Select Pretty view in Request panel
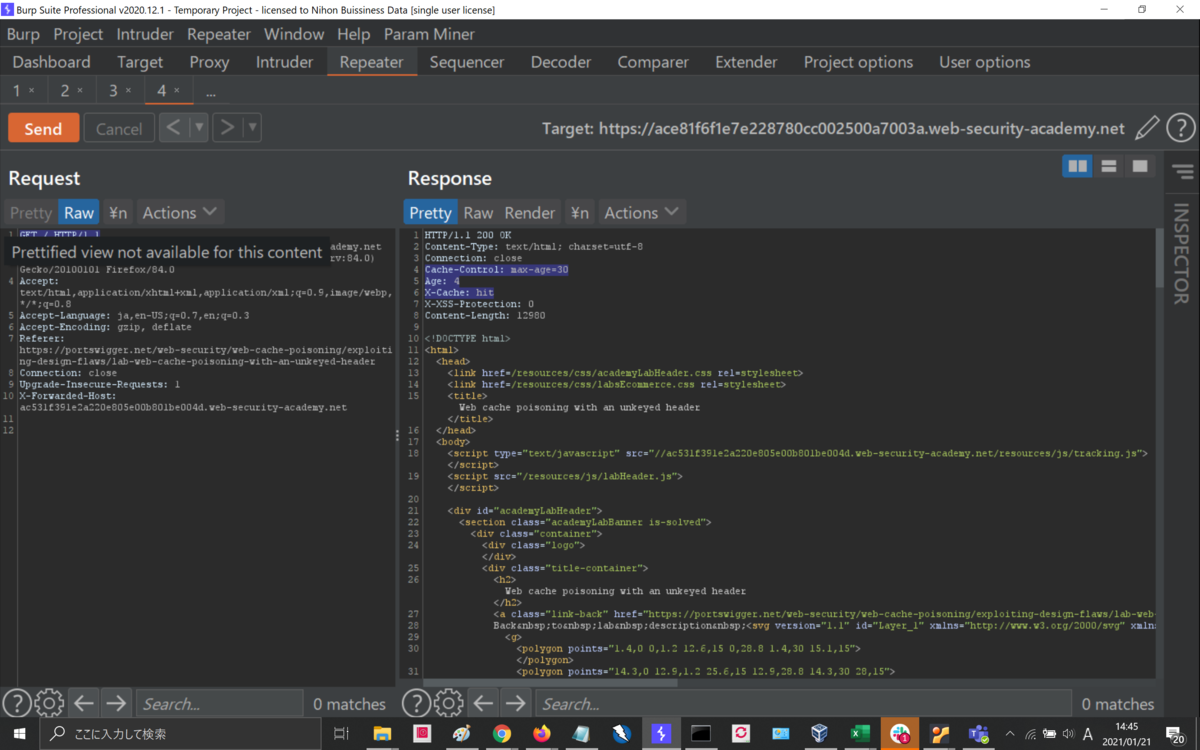The width and height of the screenshot is (1200, 750). pyautogui.click(x=30, y=212)
